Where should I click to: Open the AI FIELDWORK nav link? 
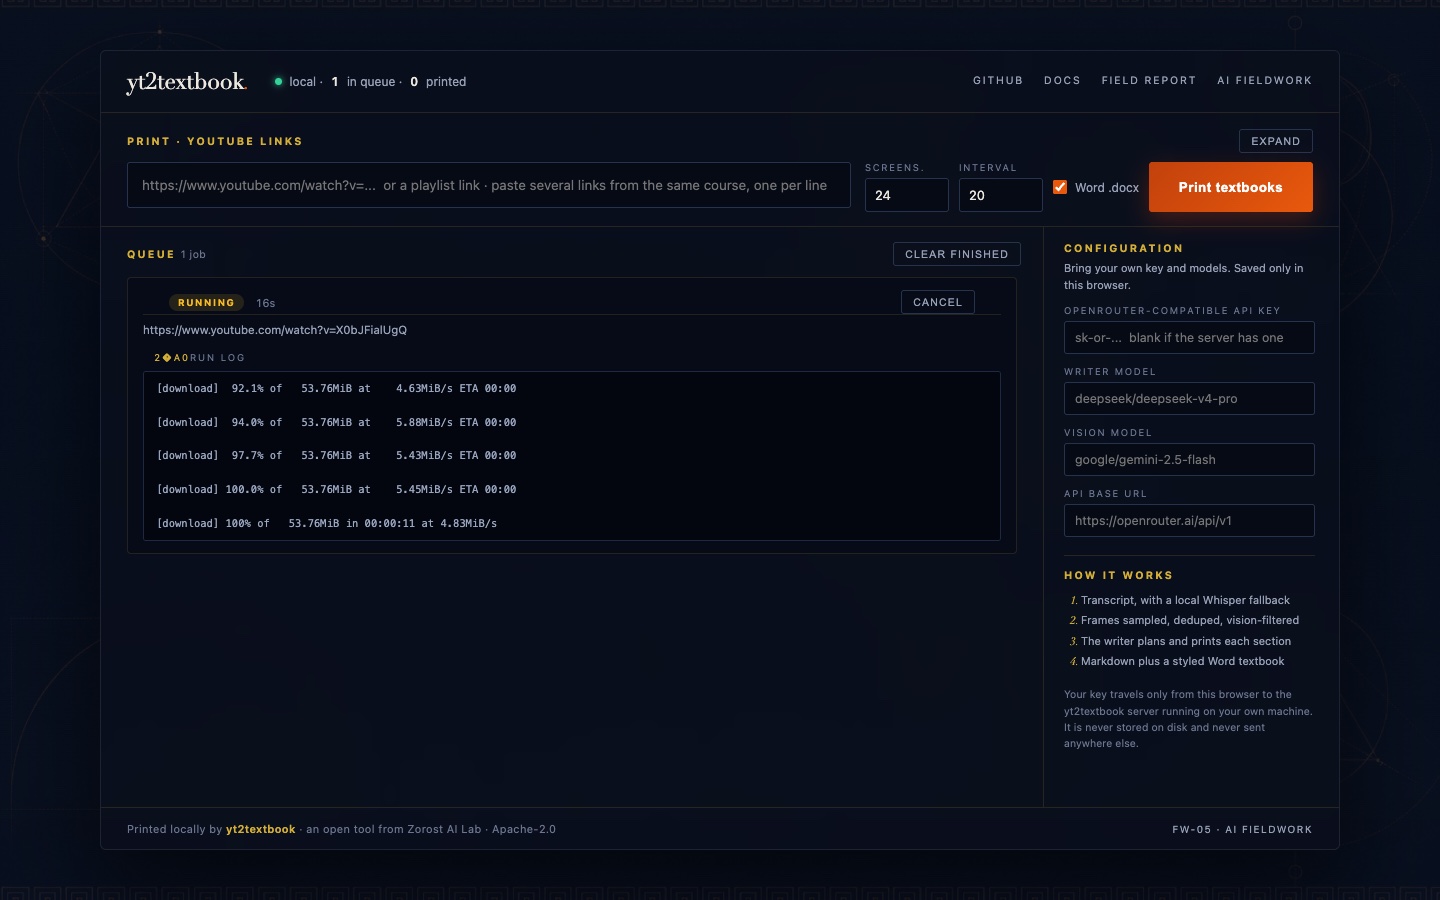coord(1264,81)
